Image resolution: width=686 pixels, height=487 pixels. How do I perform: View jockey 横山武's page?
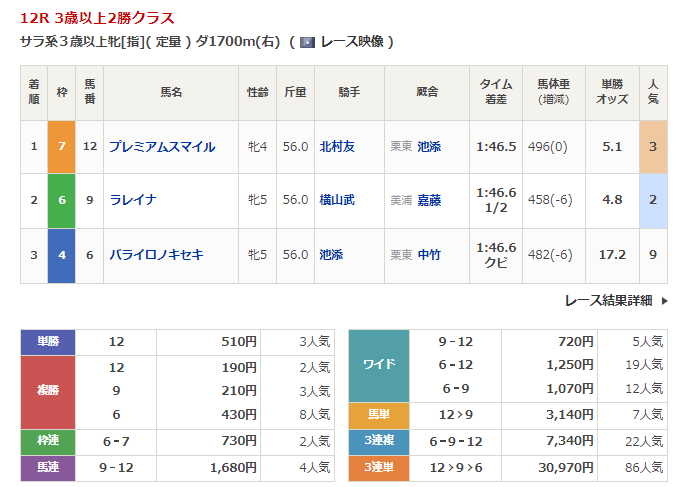(x=339, y=200)
